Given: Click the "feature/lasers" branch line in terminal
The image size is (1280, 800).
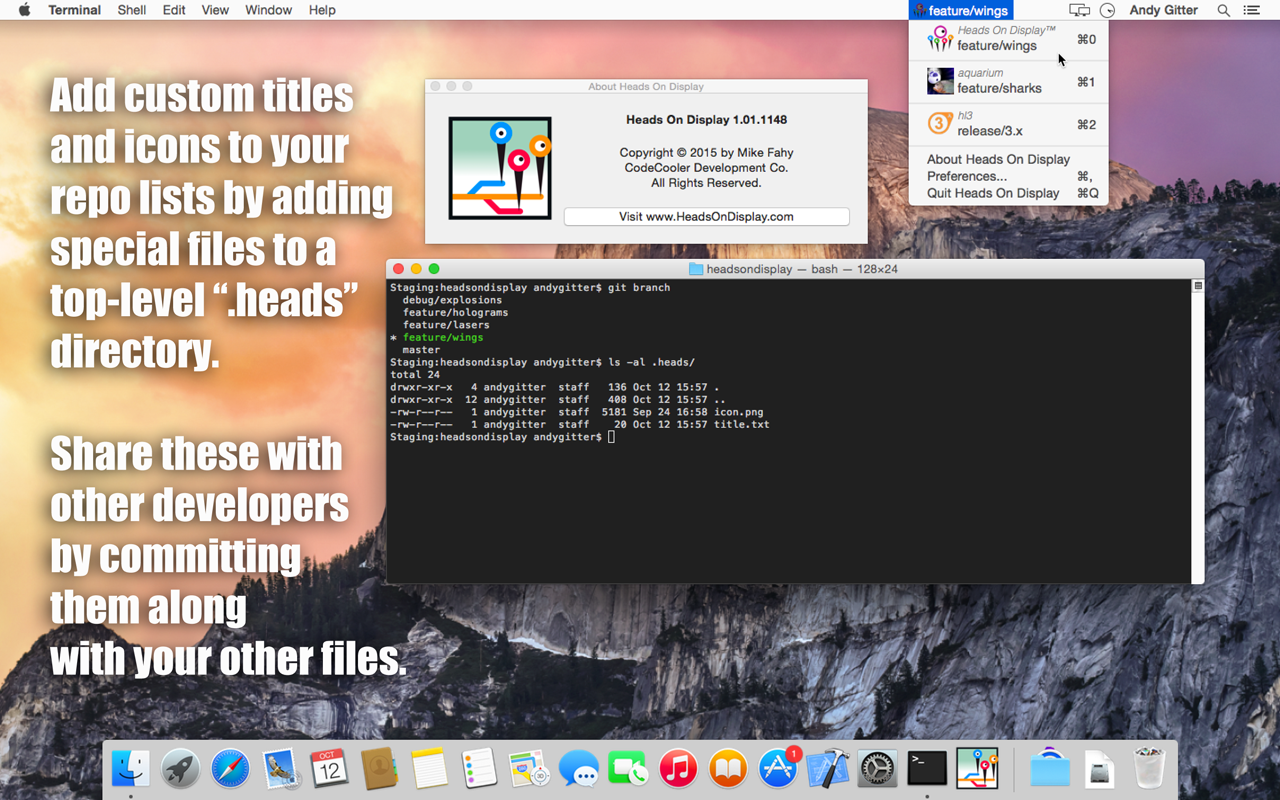Looking at the screenshot, I should (x=446, y=325).
